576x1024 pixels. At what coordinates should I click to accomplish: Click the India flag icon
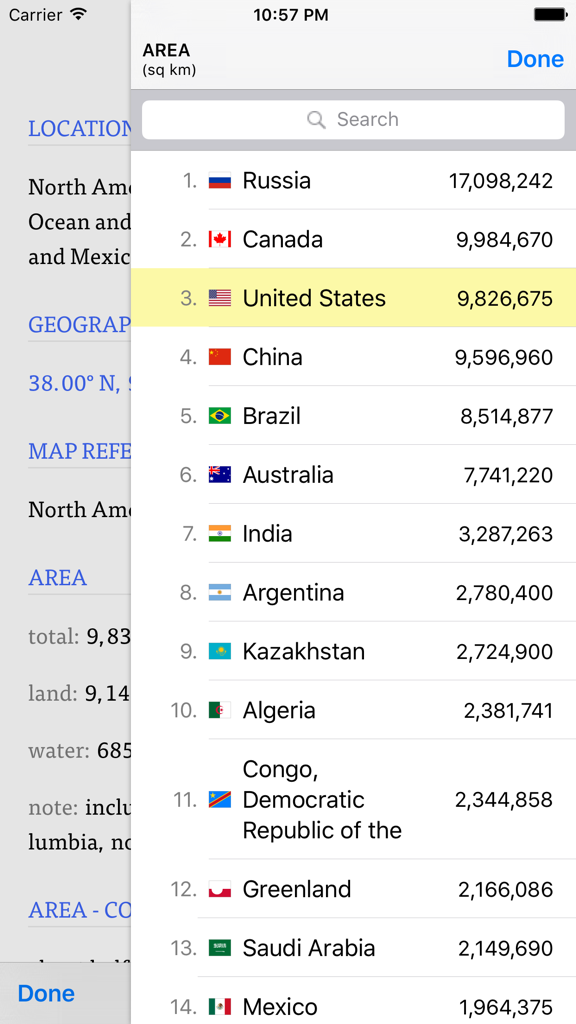point(221,534)
